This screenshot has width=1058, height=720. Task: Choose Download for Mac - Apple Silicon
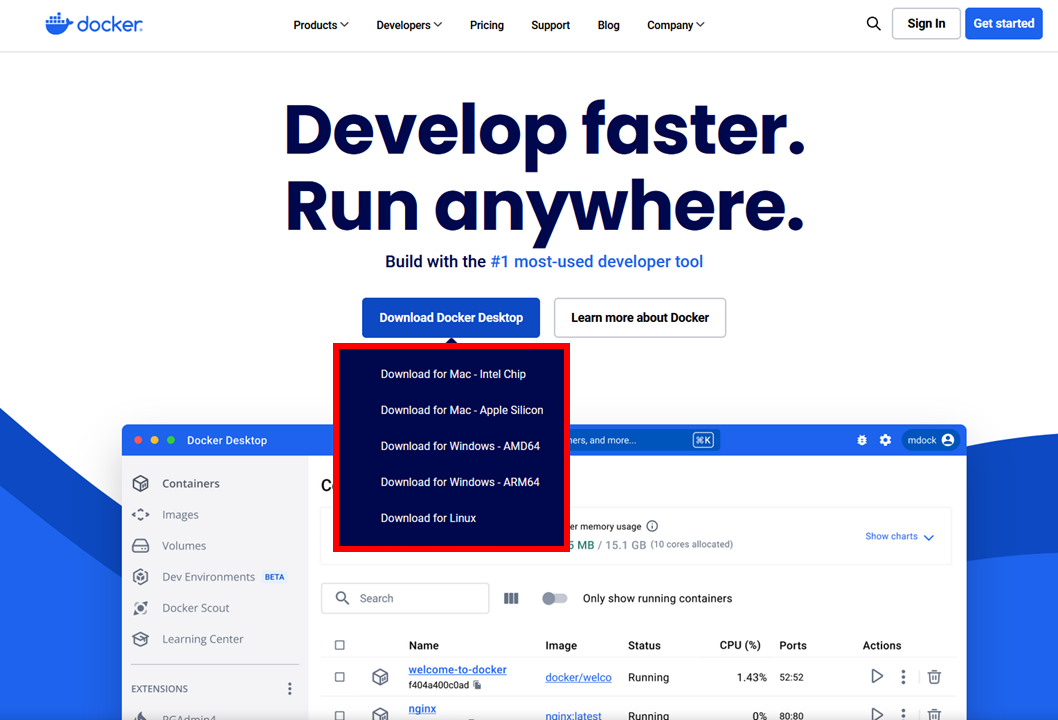tap(462, 410)
